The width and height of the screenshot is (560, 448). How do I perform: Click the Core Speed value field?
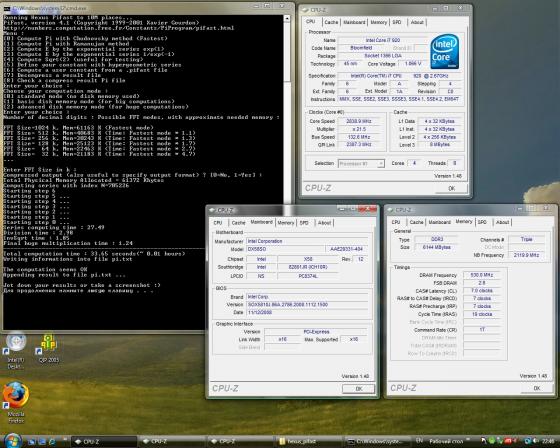tap(359, 121)
